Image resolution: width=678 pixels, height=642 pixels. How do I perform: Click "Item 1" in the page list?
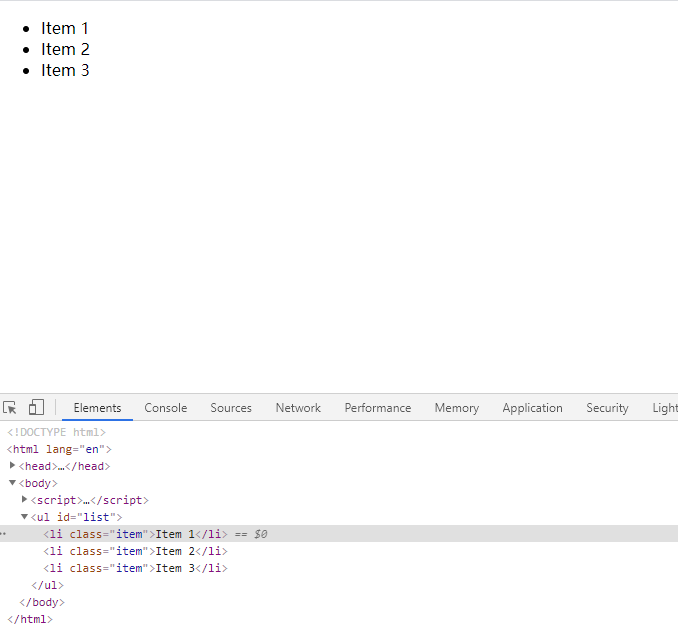65,29
